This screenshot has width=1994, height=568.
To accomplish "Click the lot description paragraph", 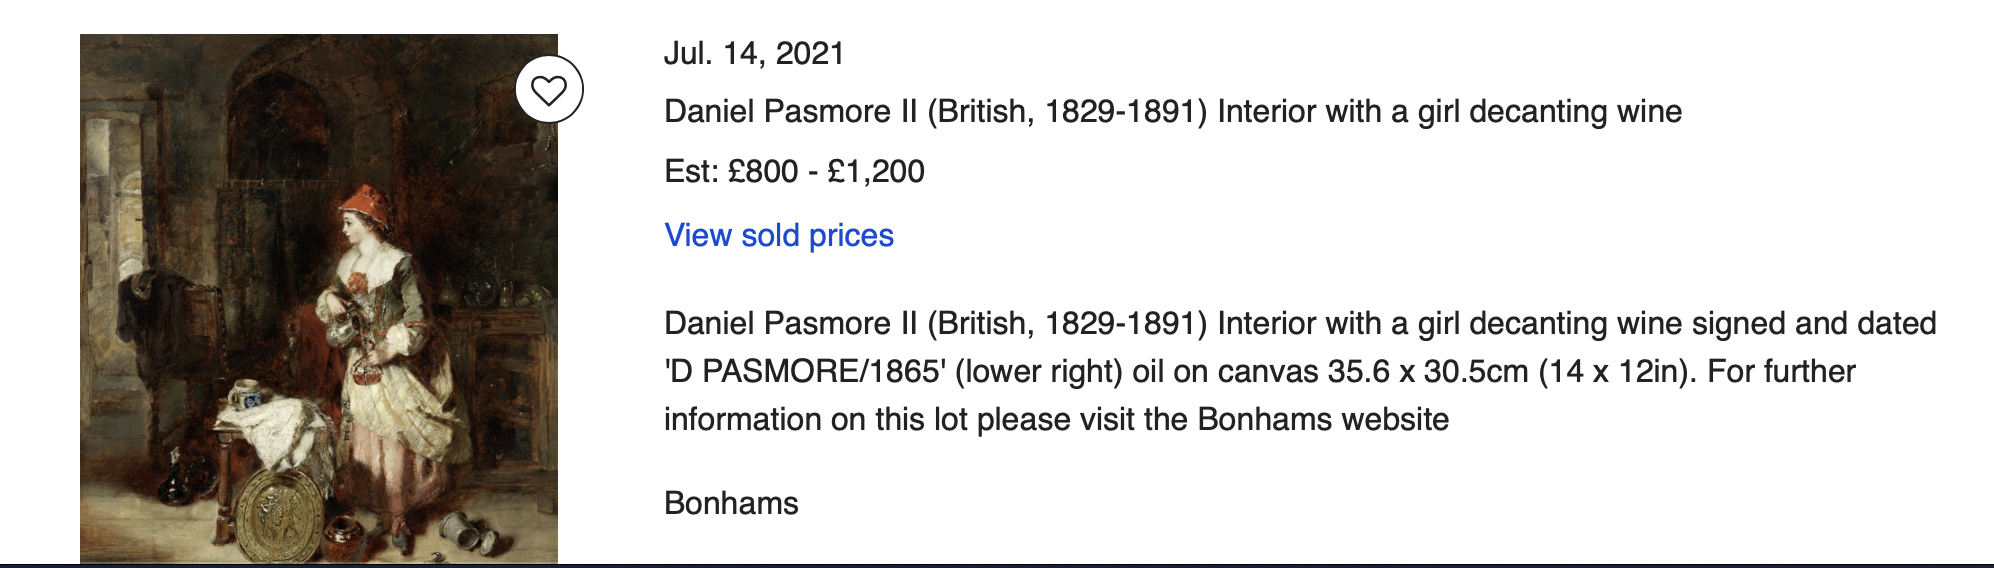I will tap(1300, 371).
